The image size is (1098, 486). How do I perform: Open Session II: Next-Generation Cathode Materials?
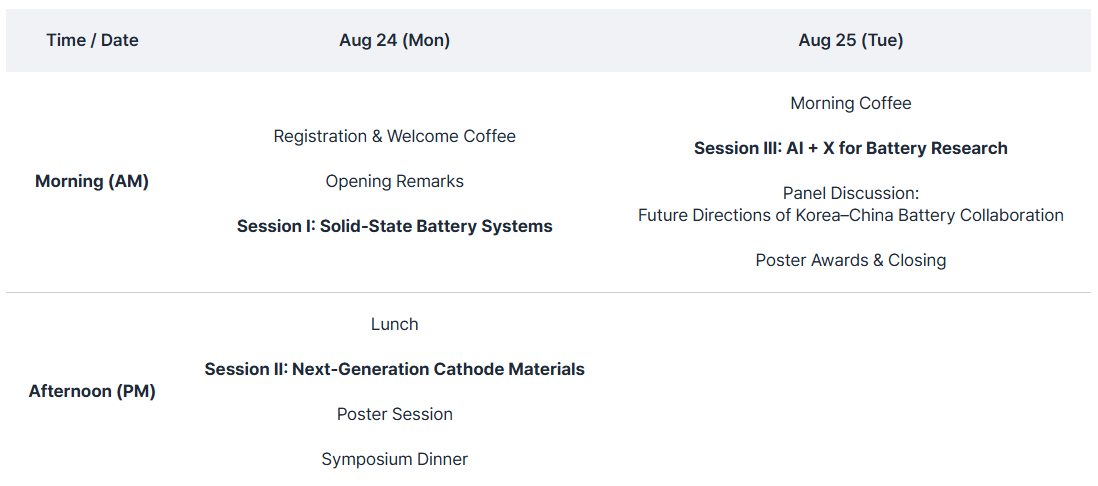(x=394, y=369)
